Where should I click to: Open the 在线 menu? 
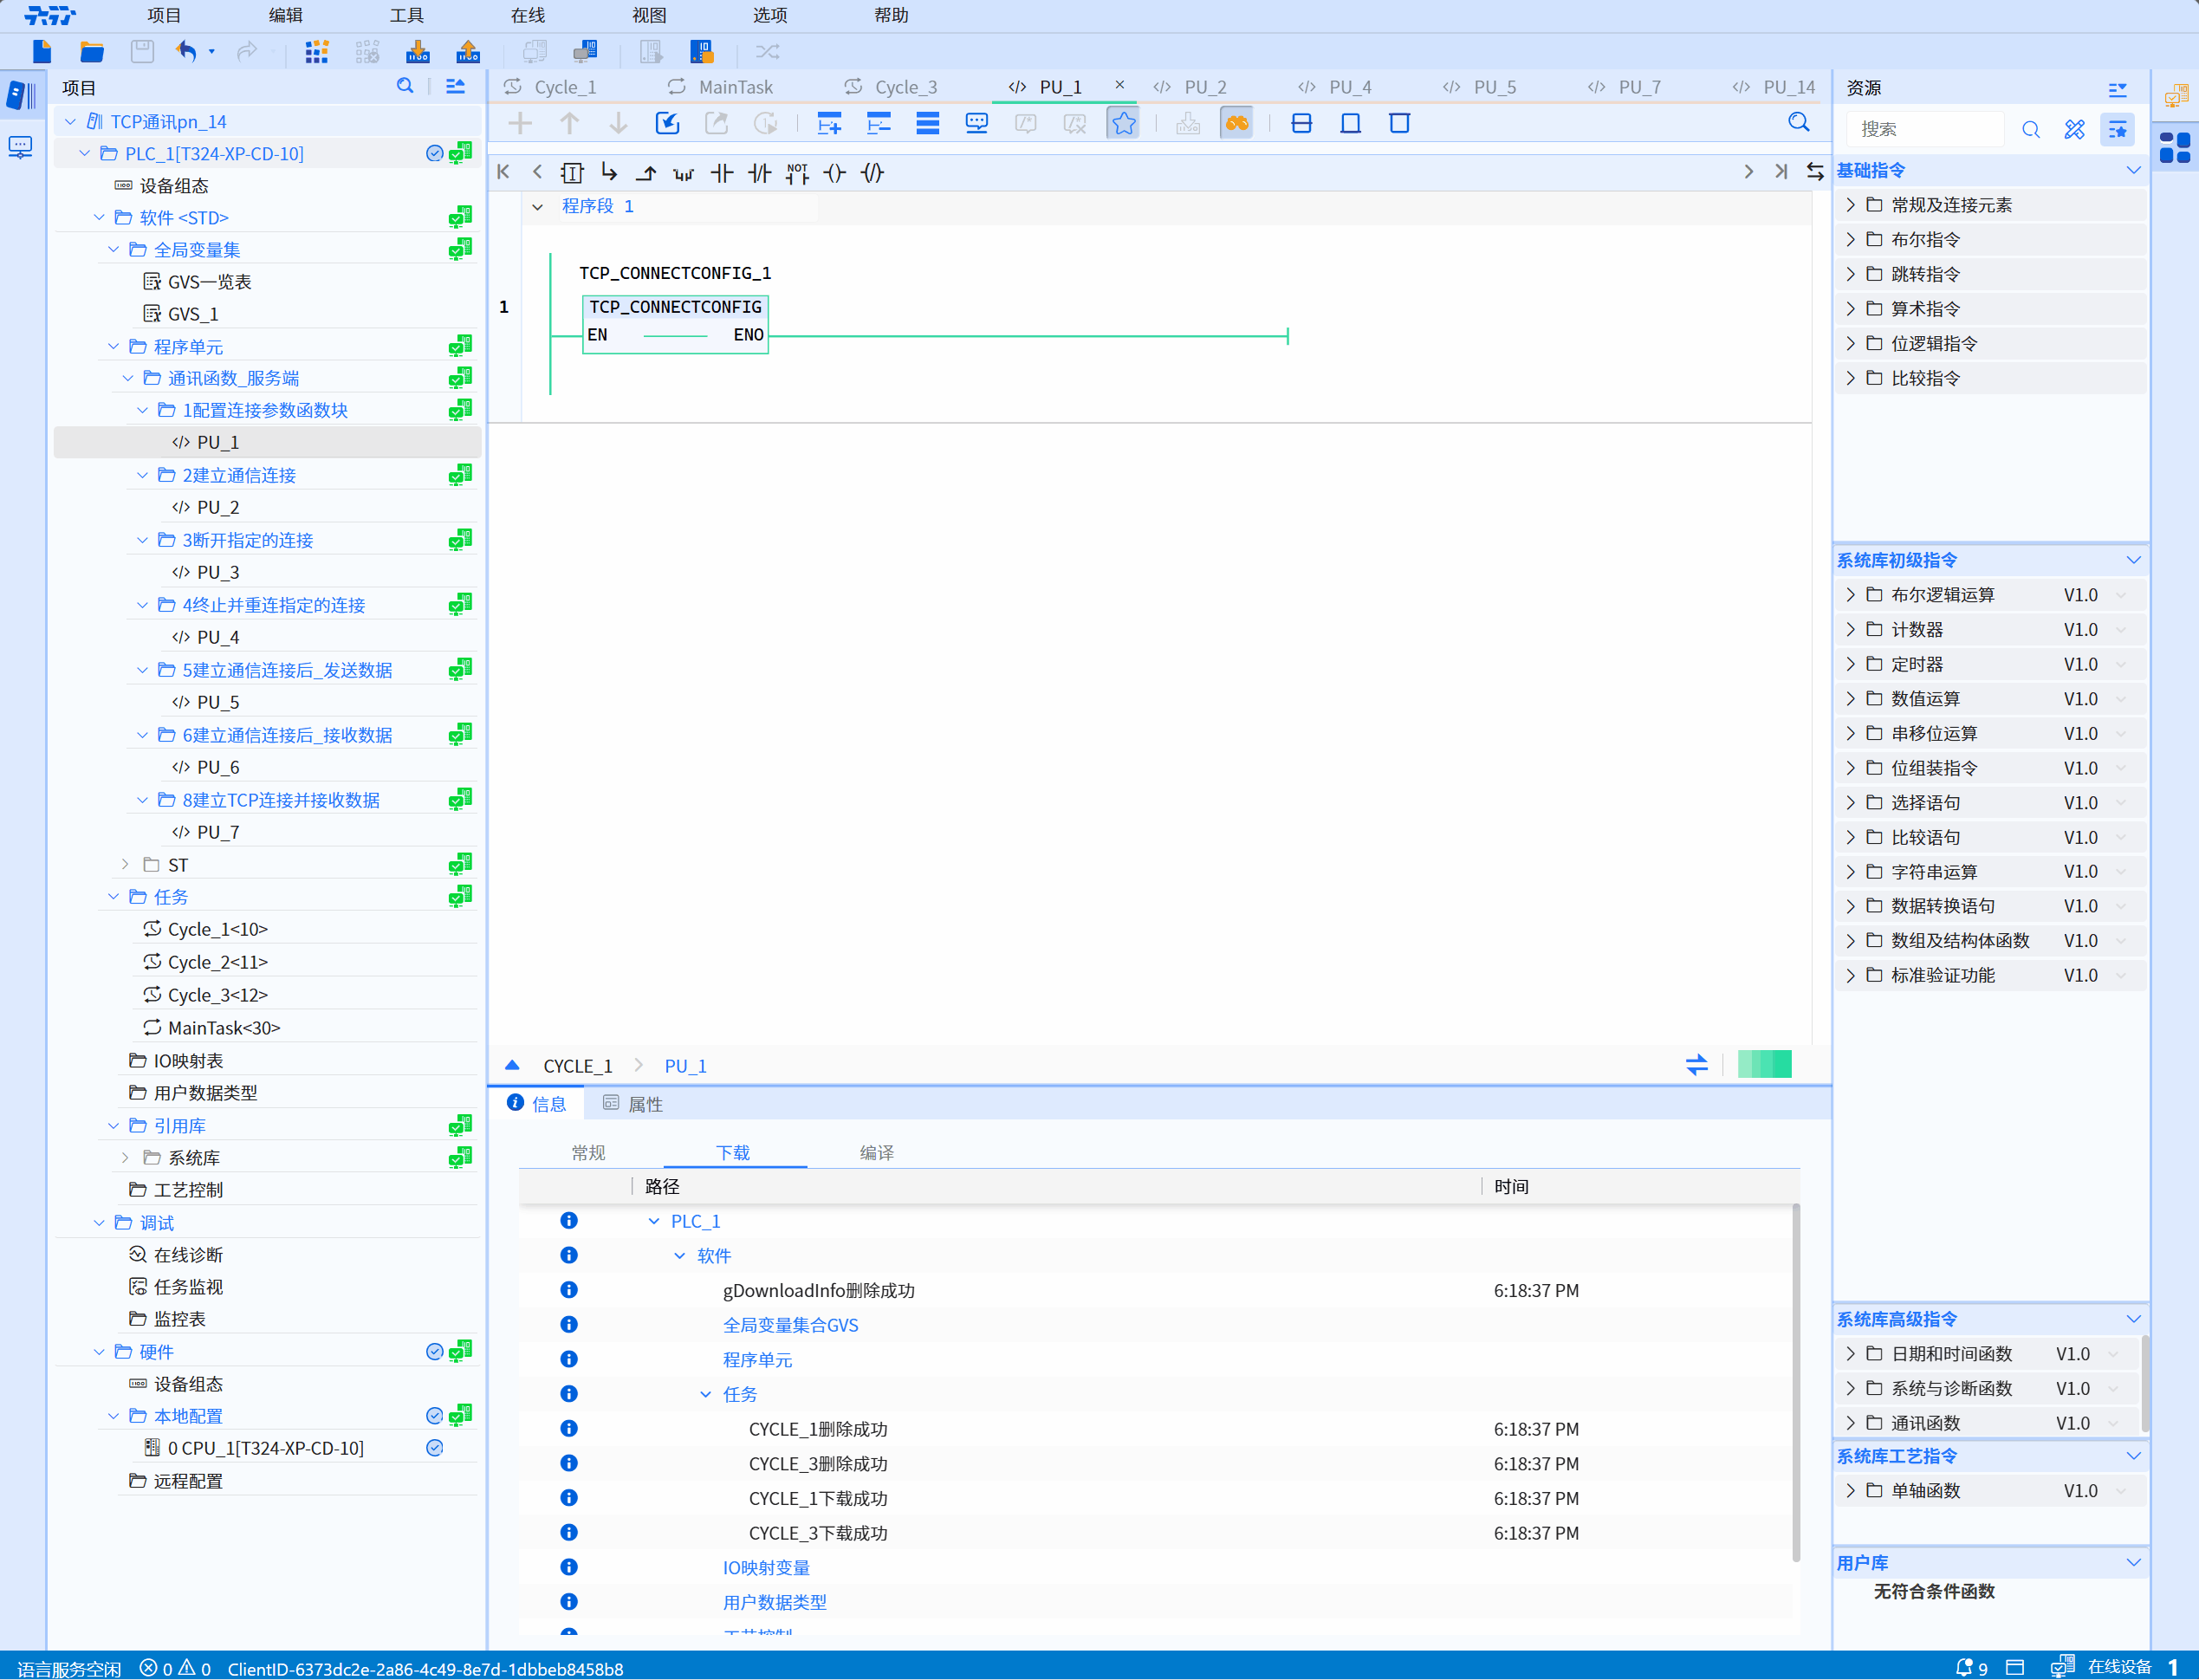(527, 15)
